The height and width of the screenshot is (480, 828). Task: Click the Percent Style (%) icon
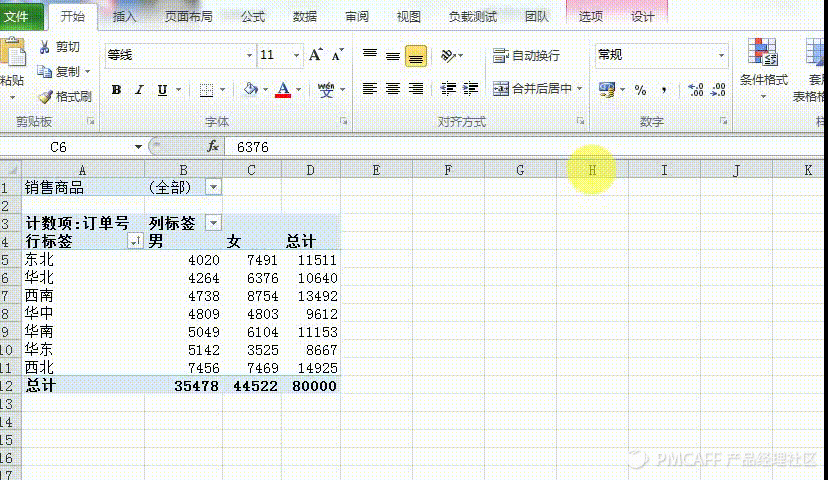(640, 90)
